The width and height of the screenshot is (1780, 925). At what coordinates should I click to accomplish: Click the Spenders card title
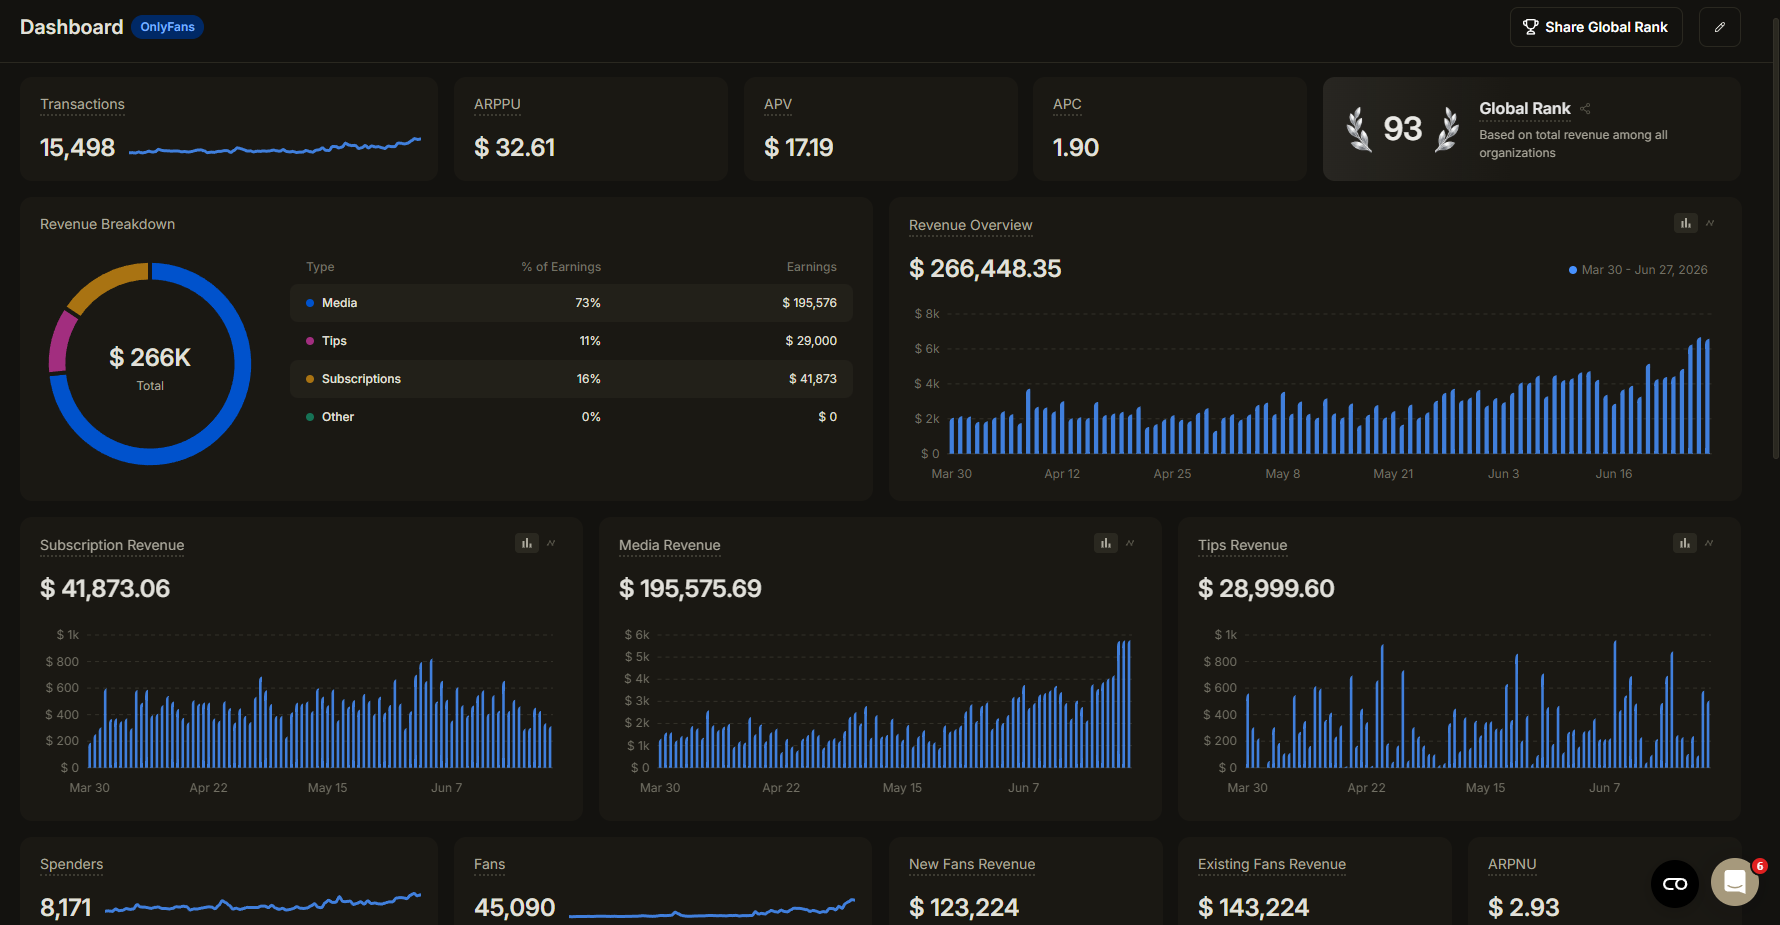point(71,864)
